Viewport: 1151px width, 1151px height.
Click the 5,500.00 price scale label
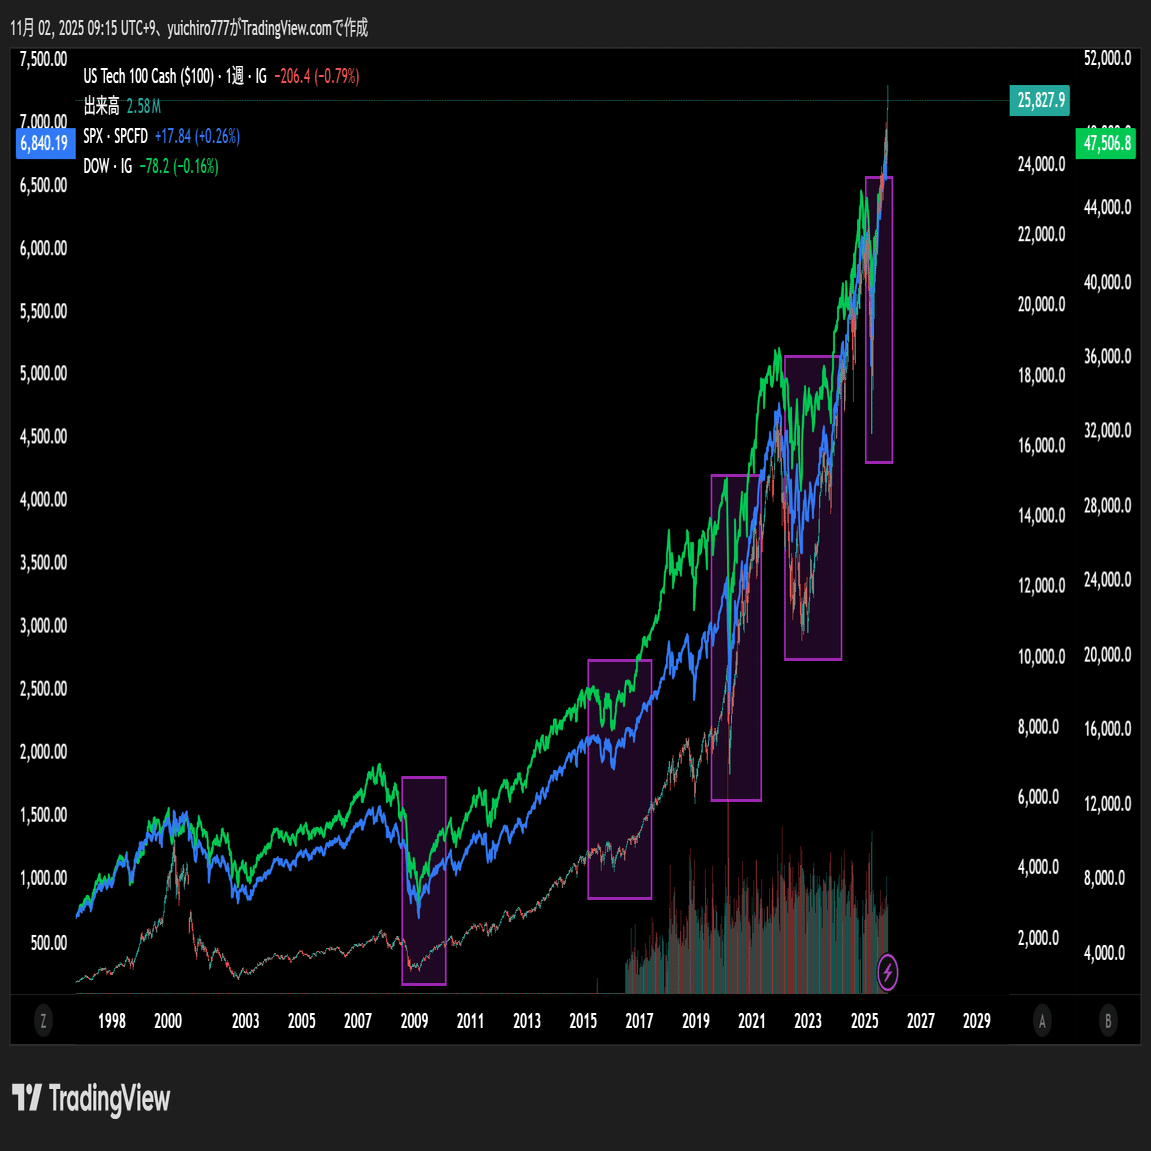(43, 311)
